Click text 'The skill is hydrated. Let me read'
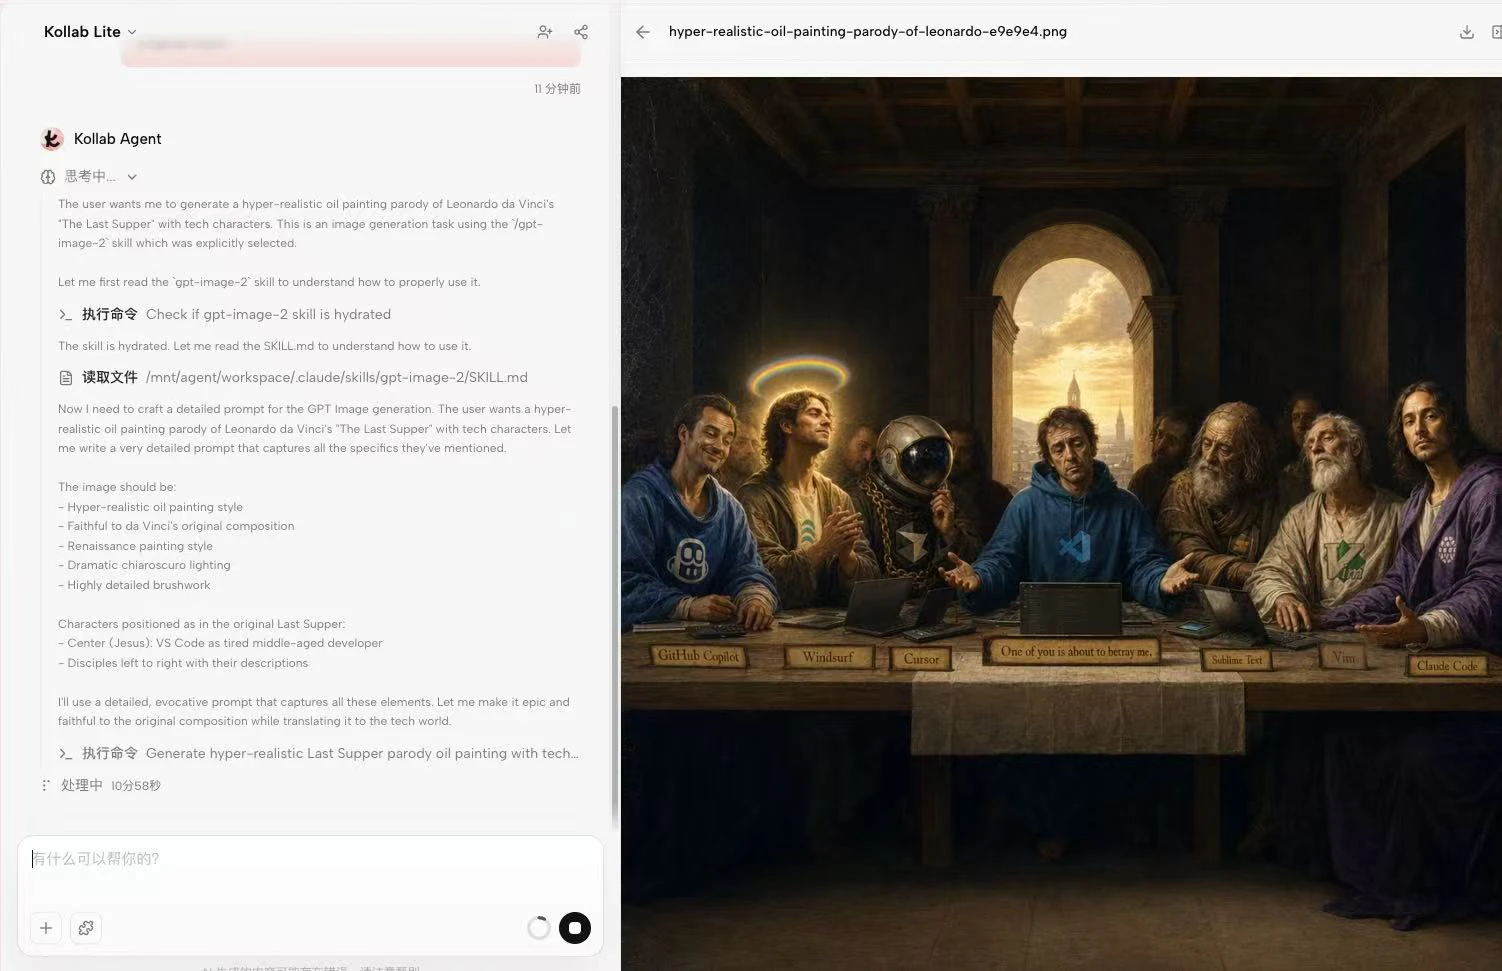 point(264,346)
